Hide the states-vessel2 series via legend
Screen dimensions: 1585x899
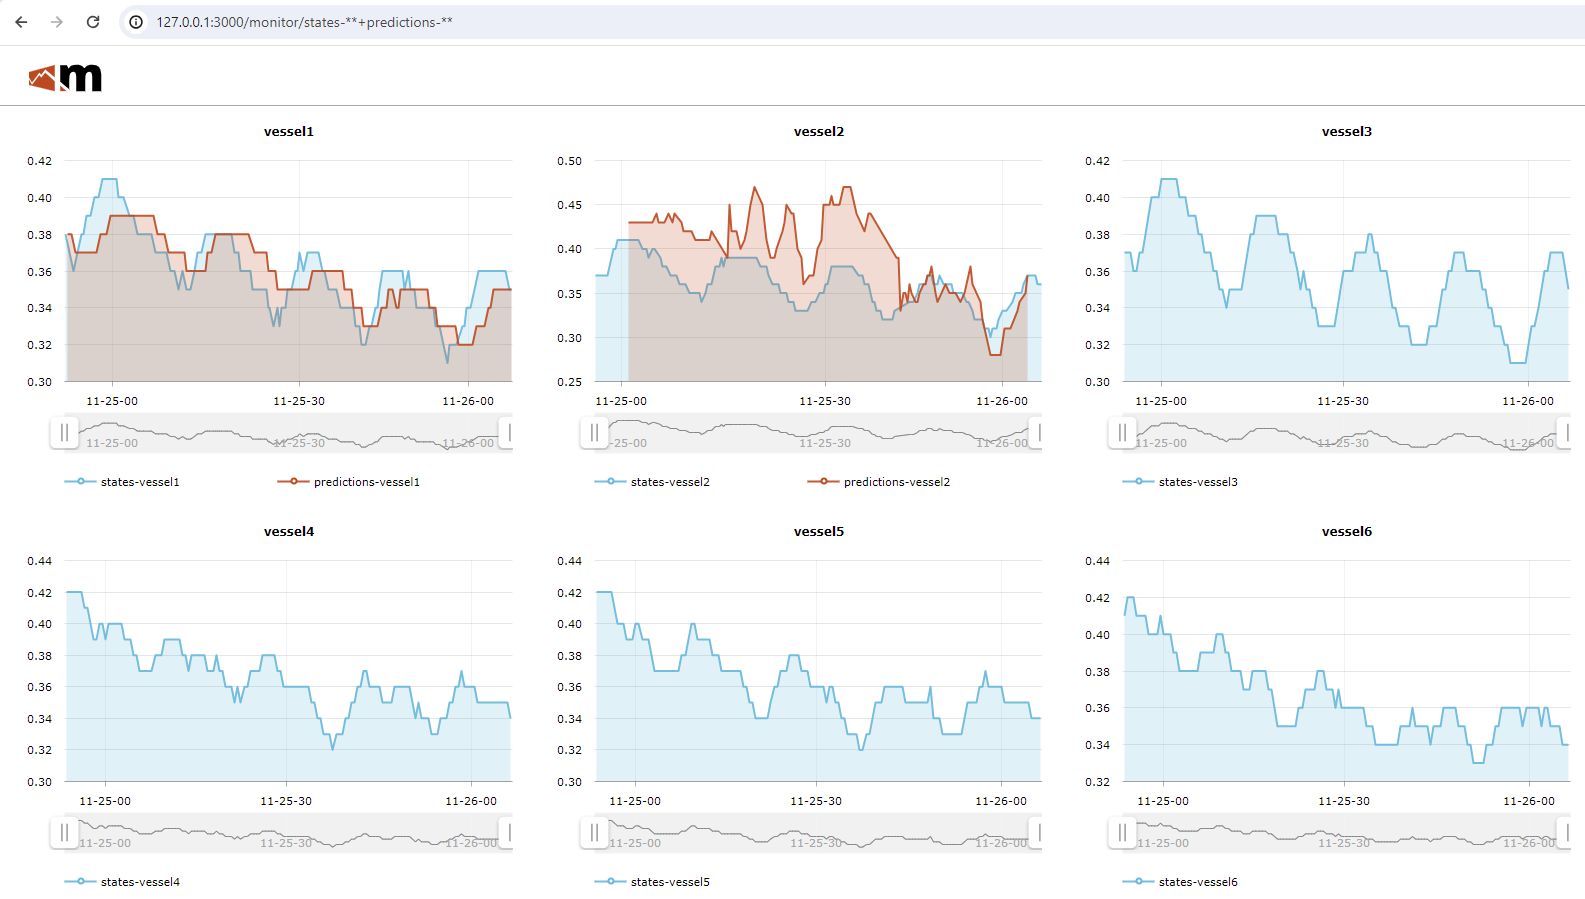click(652, 482)
